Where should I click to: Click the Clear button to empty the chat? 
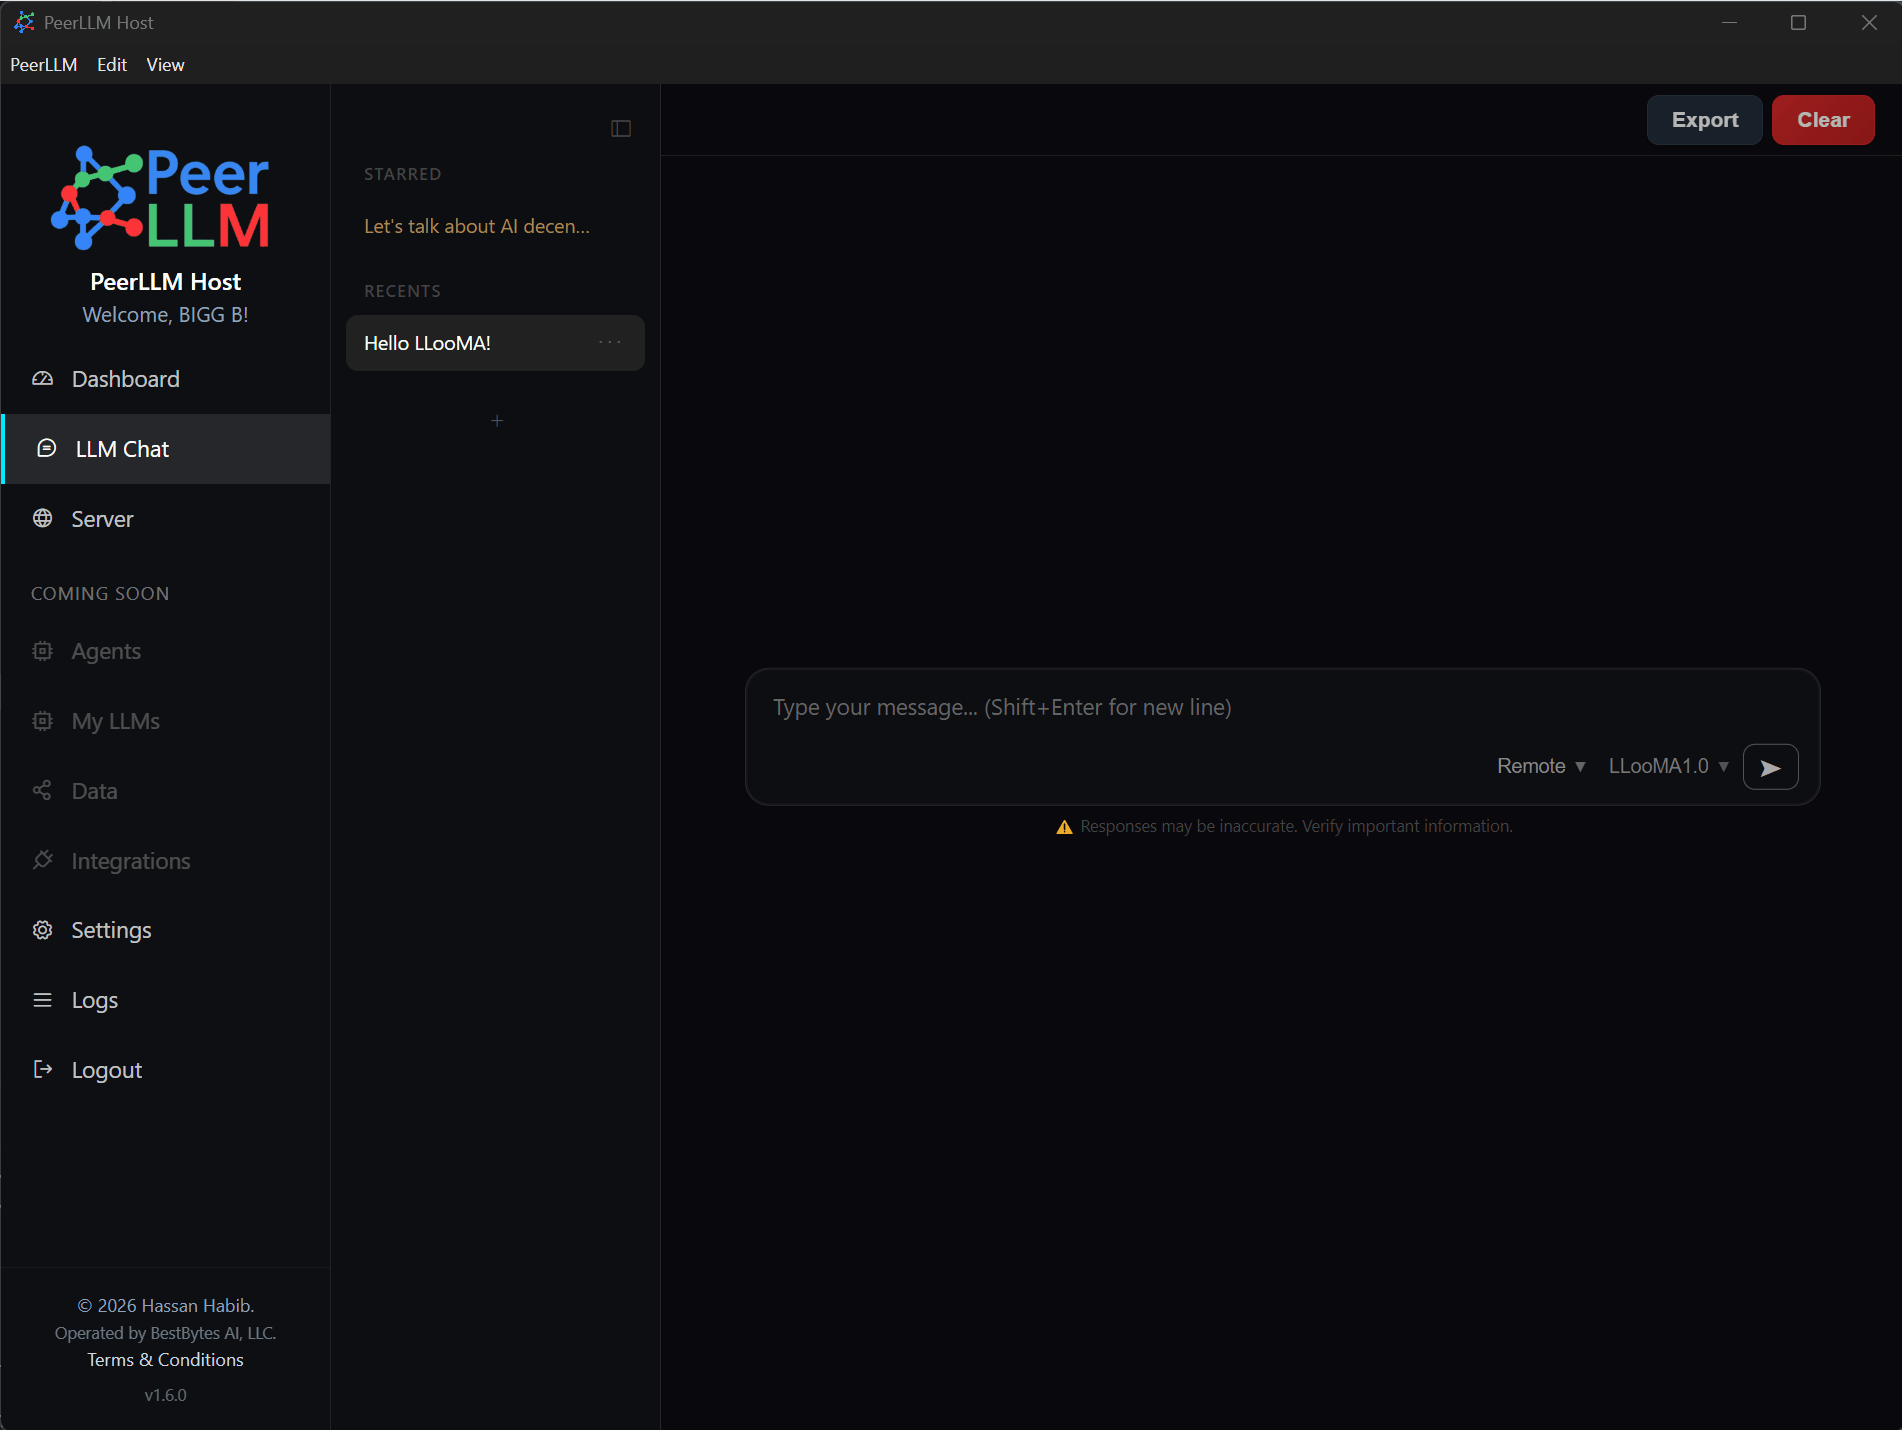pyautogui.click(x=1822, y=120)
